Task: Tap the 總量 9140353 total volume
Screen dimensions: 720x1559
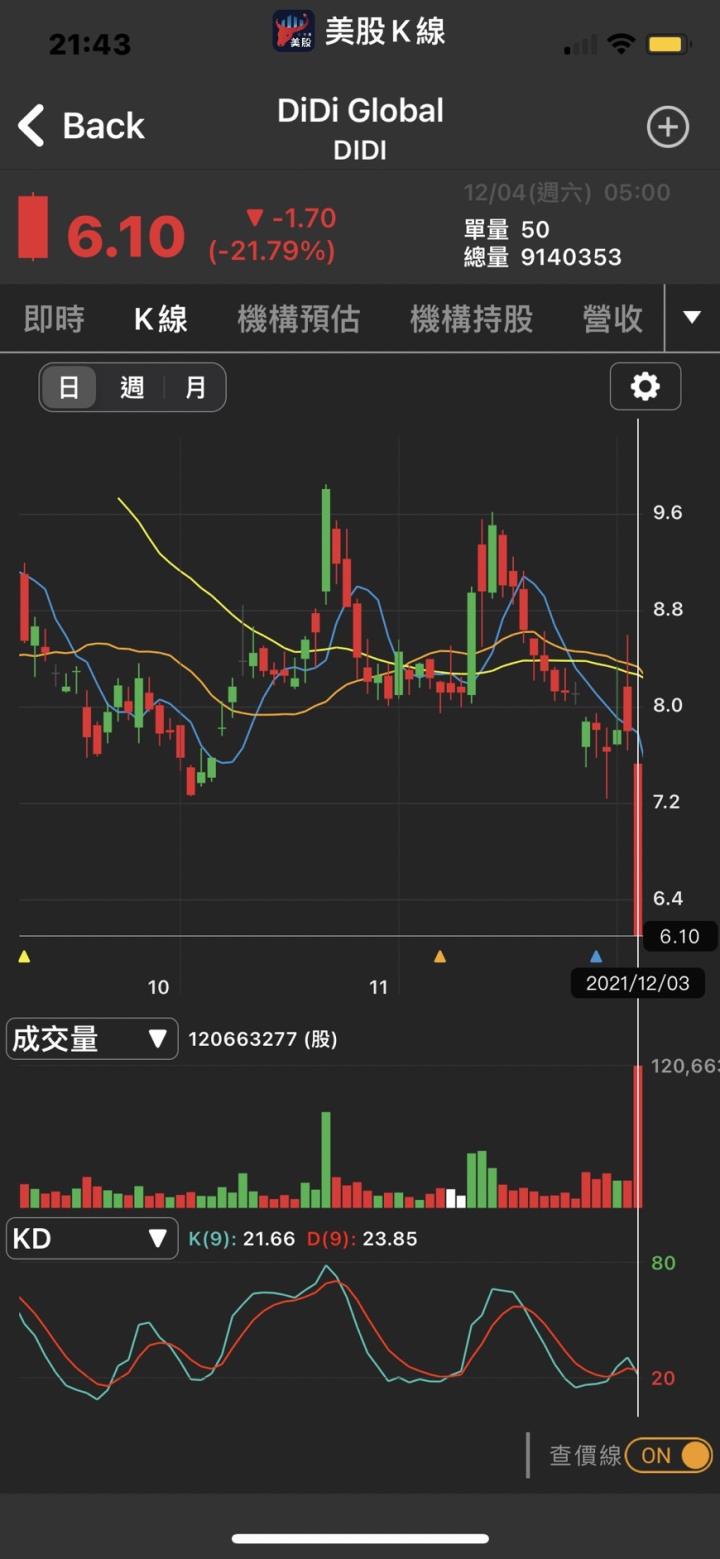Action: (543, 258)
